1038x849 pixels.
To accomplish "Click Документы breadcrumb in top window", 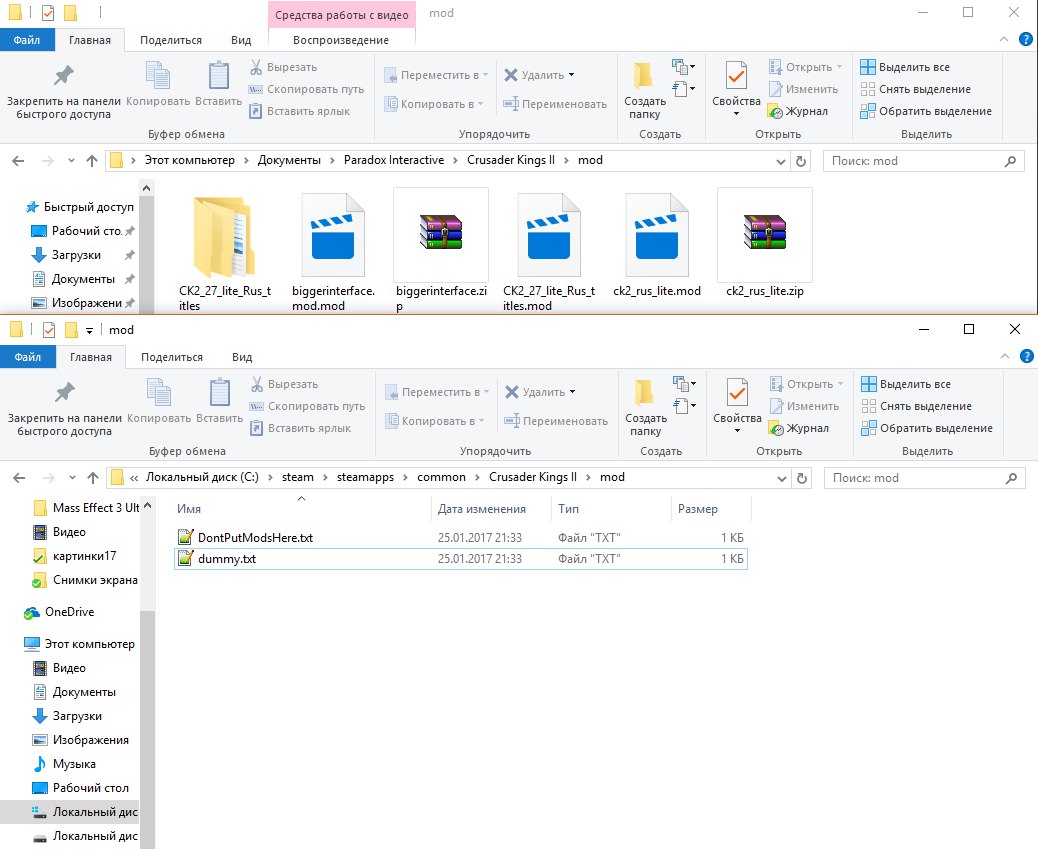I will pos(289,160).
